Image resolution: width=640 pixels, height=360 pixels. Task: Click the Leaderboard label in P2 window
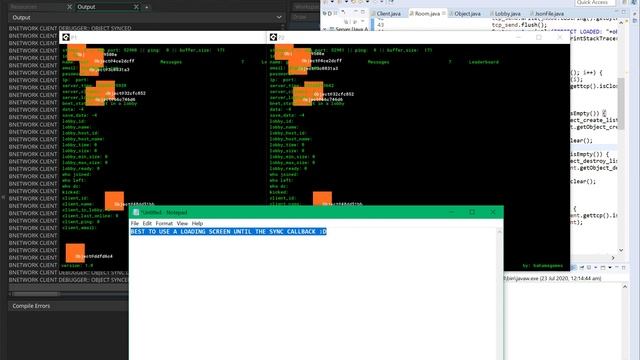[484, 62]
